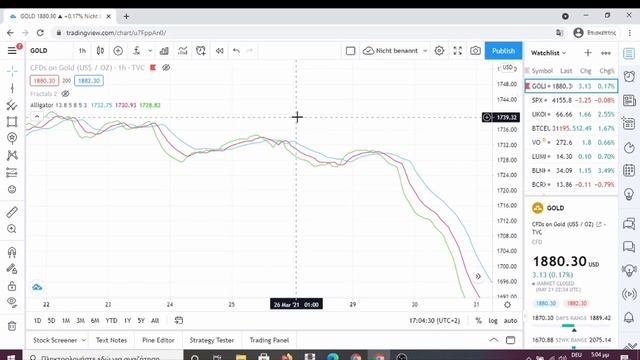
Task: Open the Strategy Tester tab
Action: tap(211, 340)
